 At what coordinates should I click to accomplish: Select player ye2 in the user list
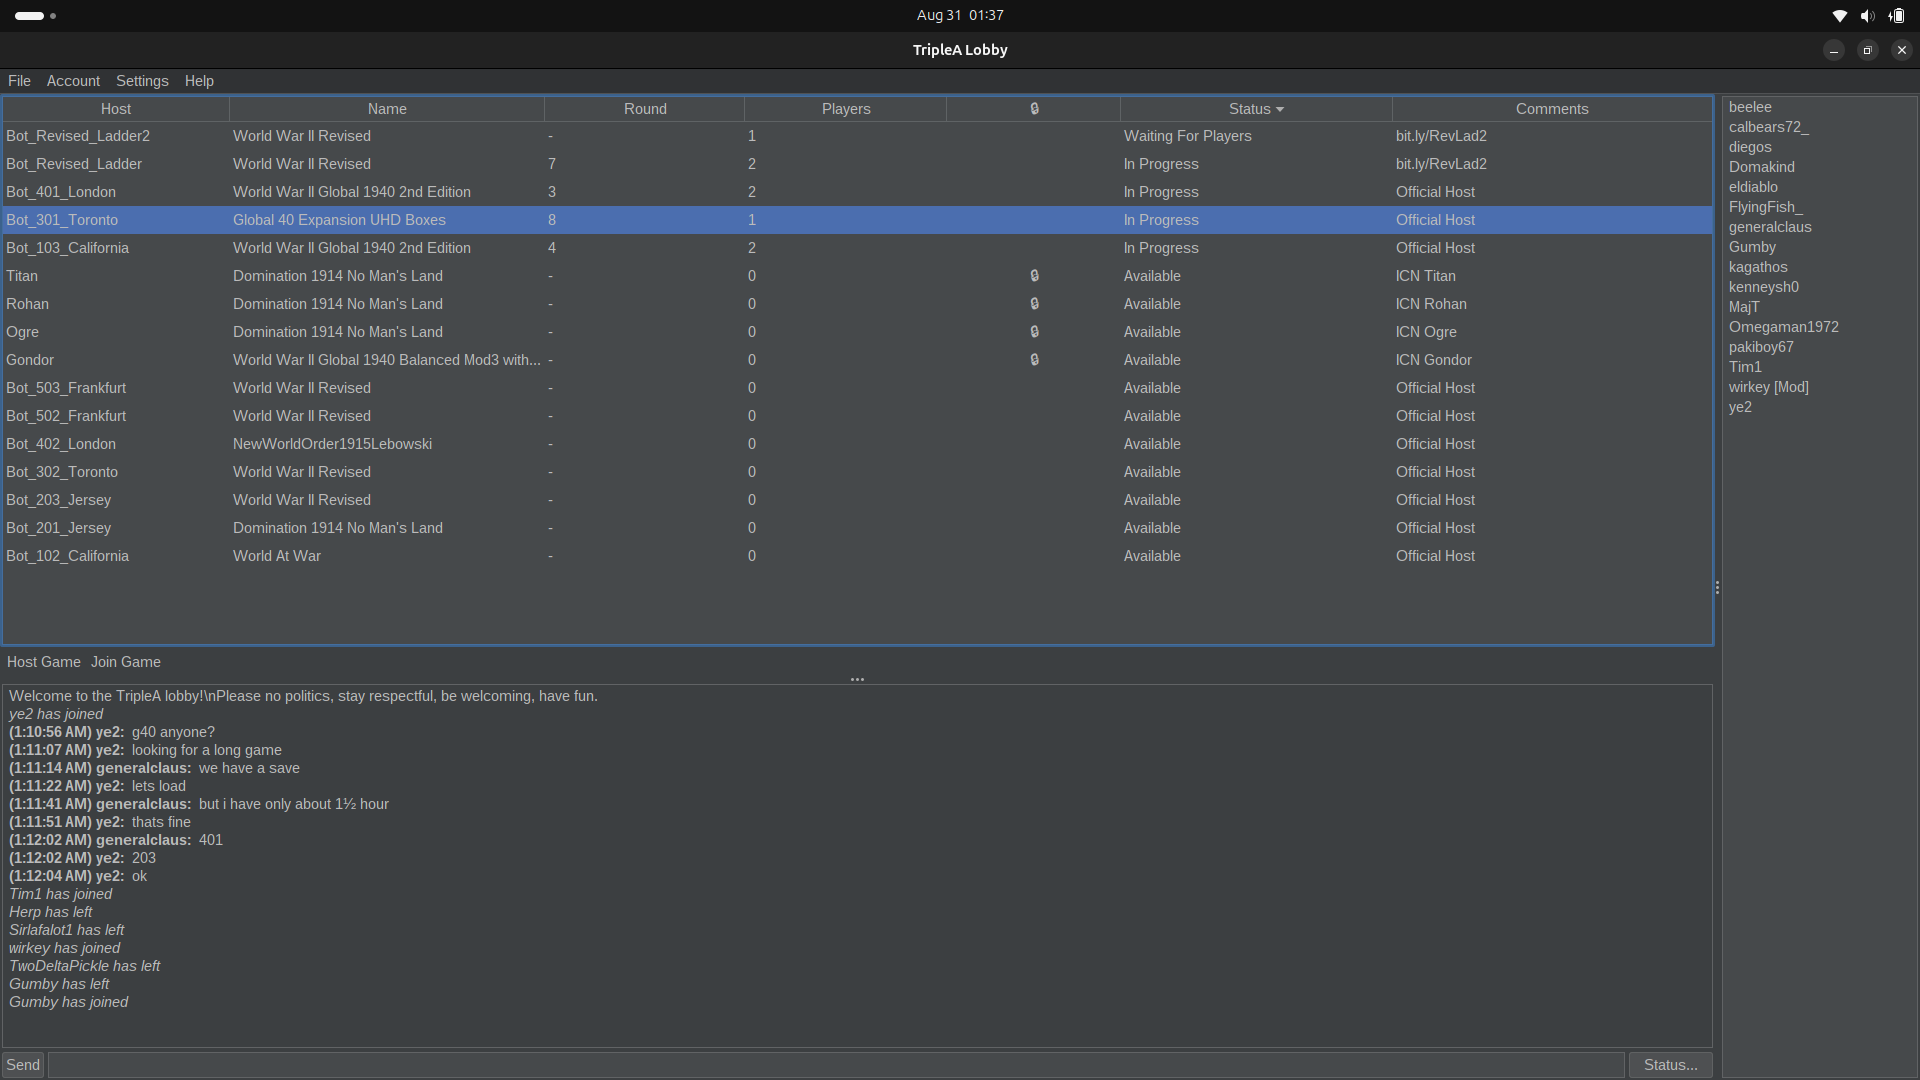pyautogui.click(x=1740, y=407)
